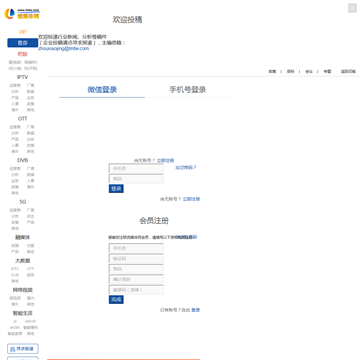Viewport: 360px width, 360px height.
Task: Open the 智能生活 category heading
Action: coord(23,313)
